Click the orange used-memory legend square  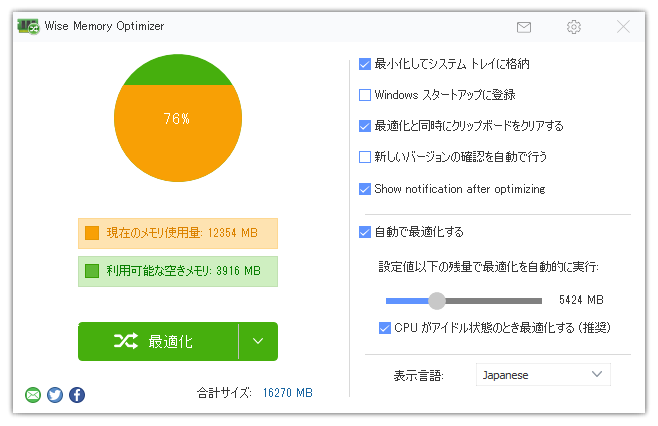click(92, 233)
